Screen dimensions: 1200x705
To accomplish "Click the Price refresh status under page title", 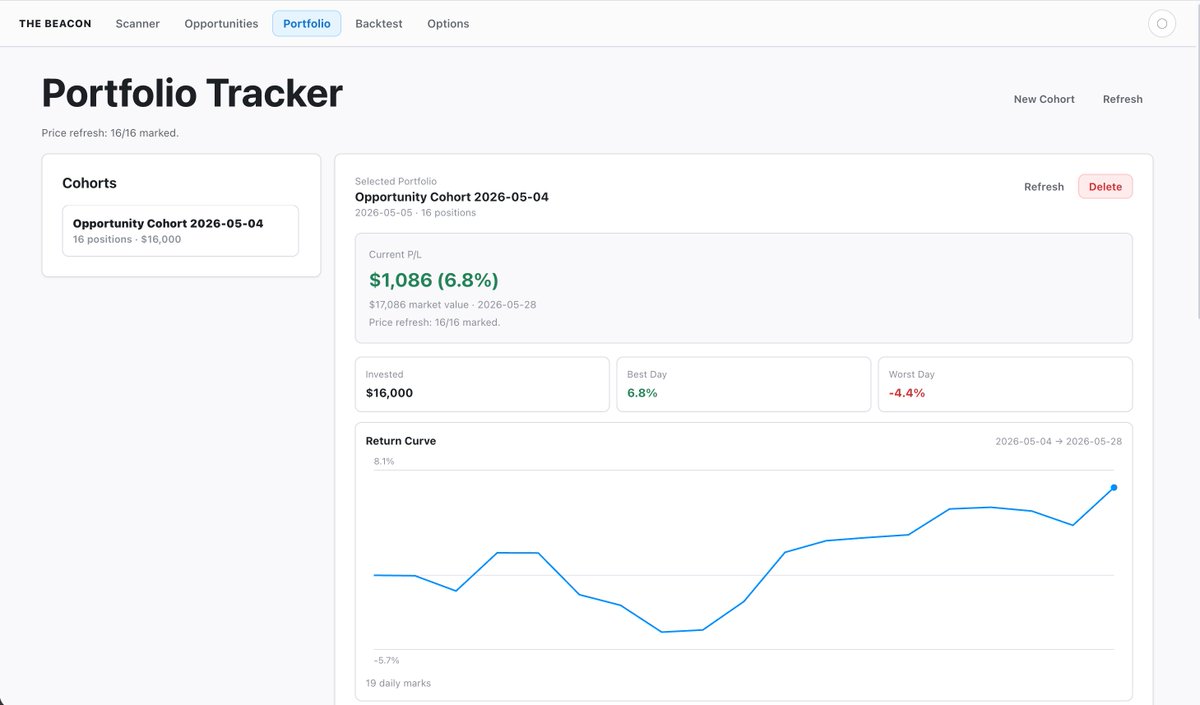I will (110, 133).
